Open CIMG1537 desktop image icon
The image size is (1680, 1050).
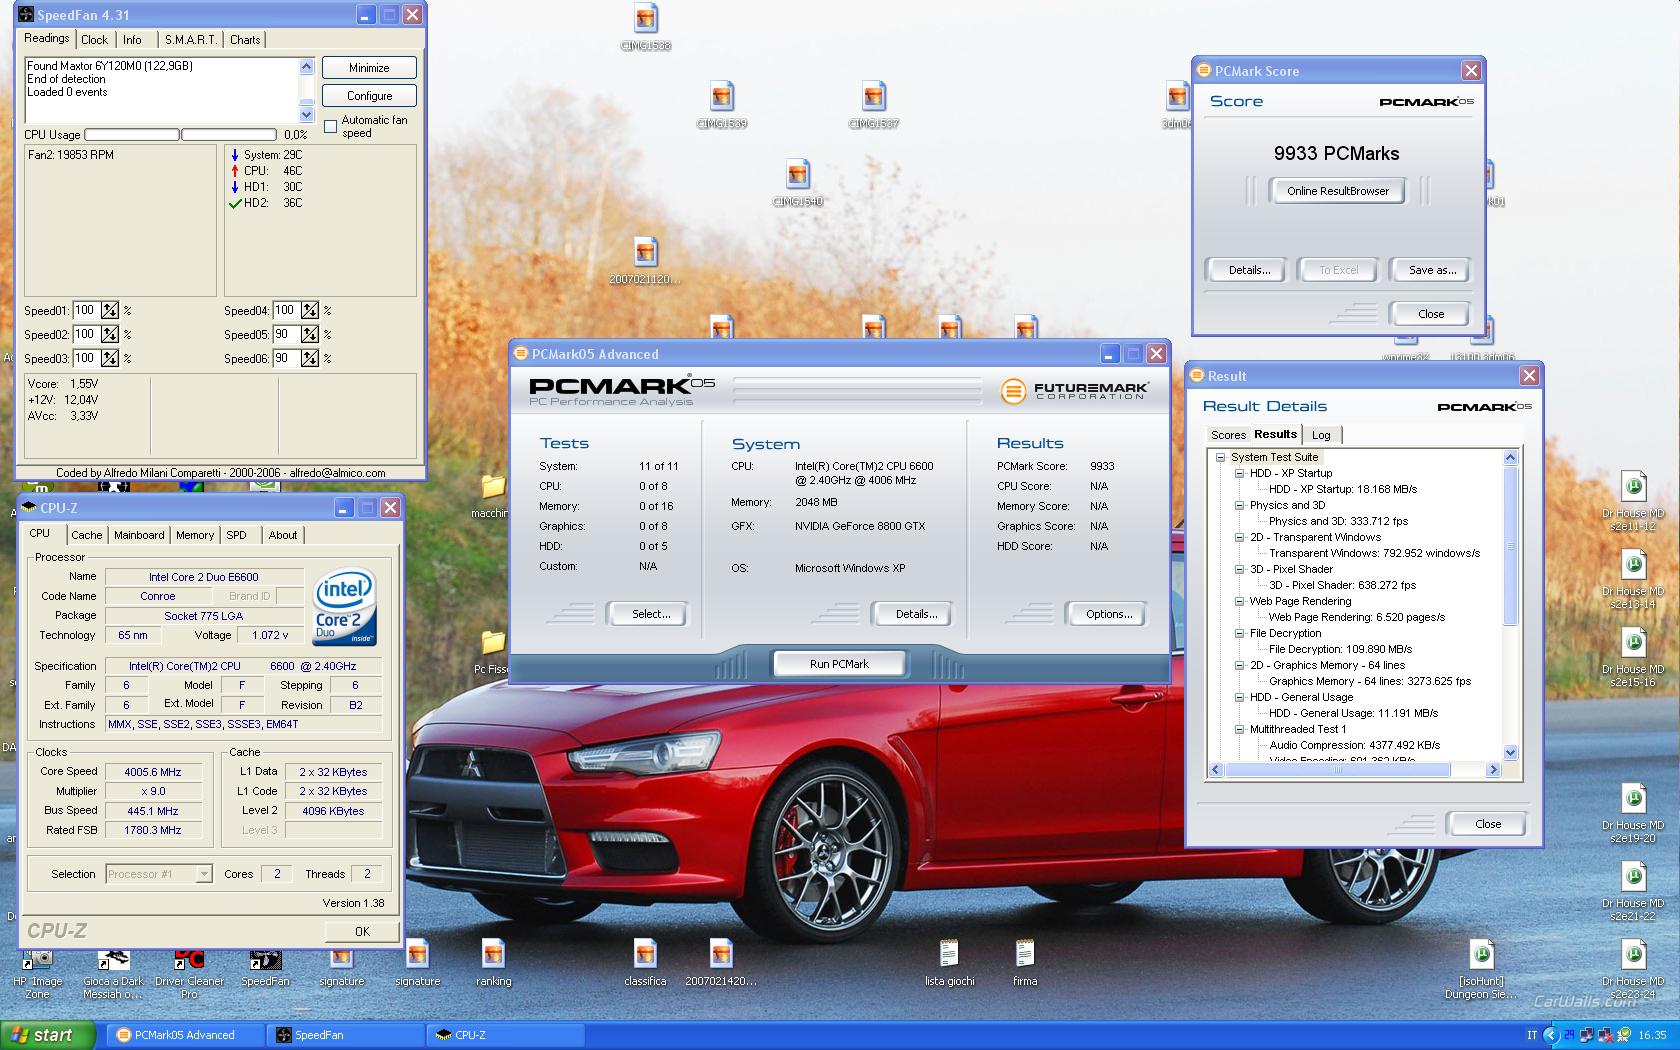pos(874,105)
